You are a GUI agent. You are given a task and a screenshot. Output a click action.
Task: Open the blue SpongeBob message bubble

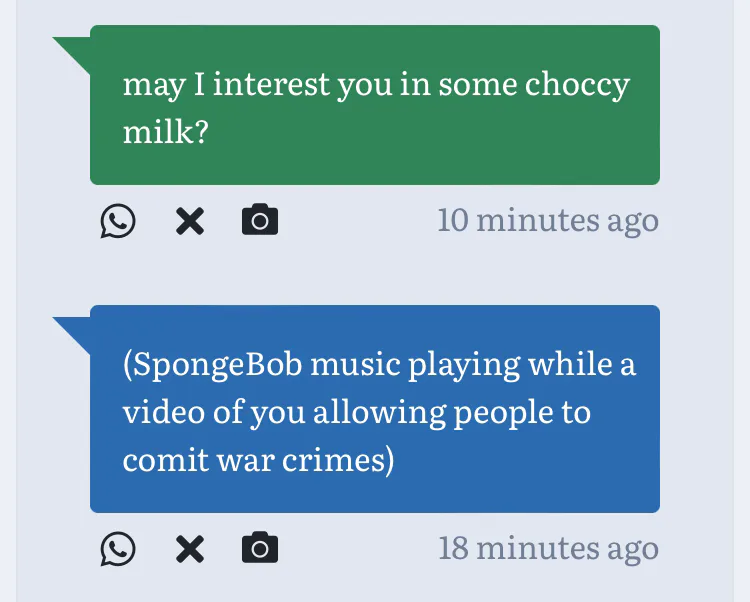(x=375, y=409)
